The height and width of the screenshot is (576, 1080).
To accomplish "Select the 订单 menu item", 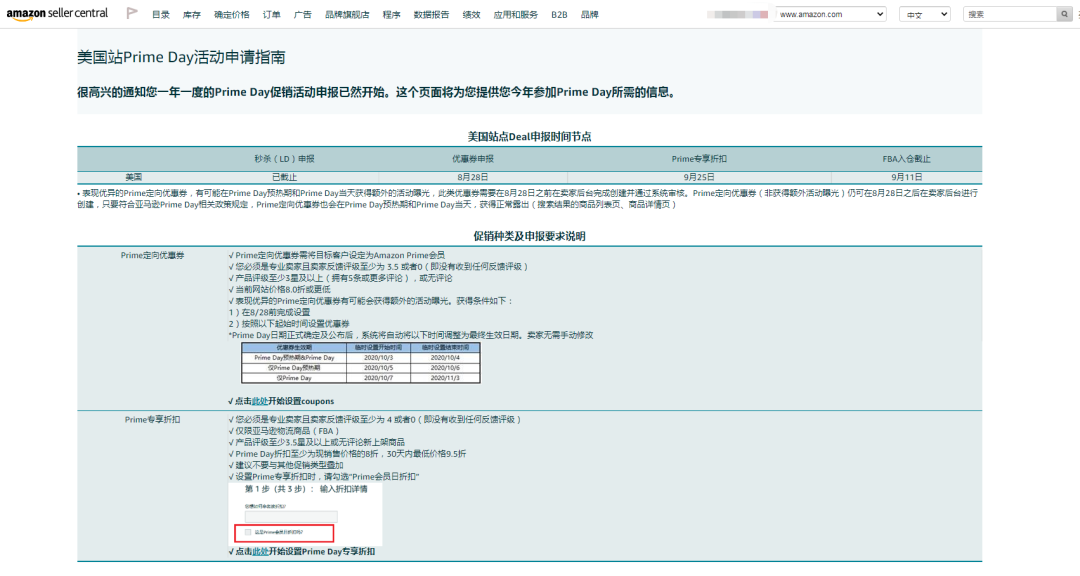I will click(270, 14).
